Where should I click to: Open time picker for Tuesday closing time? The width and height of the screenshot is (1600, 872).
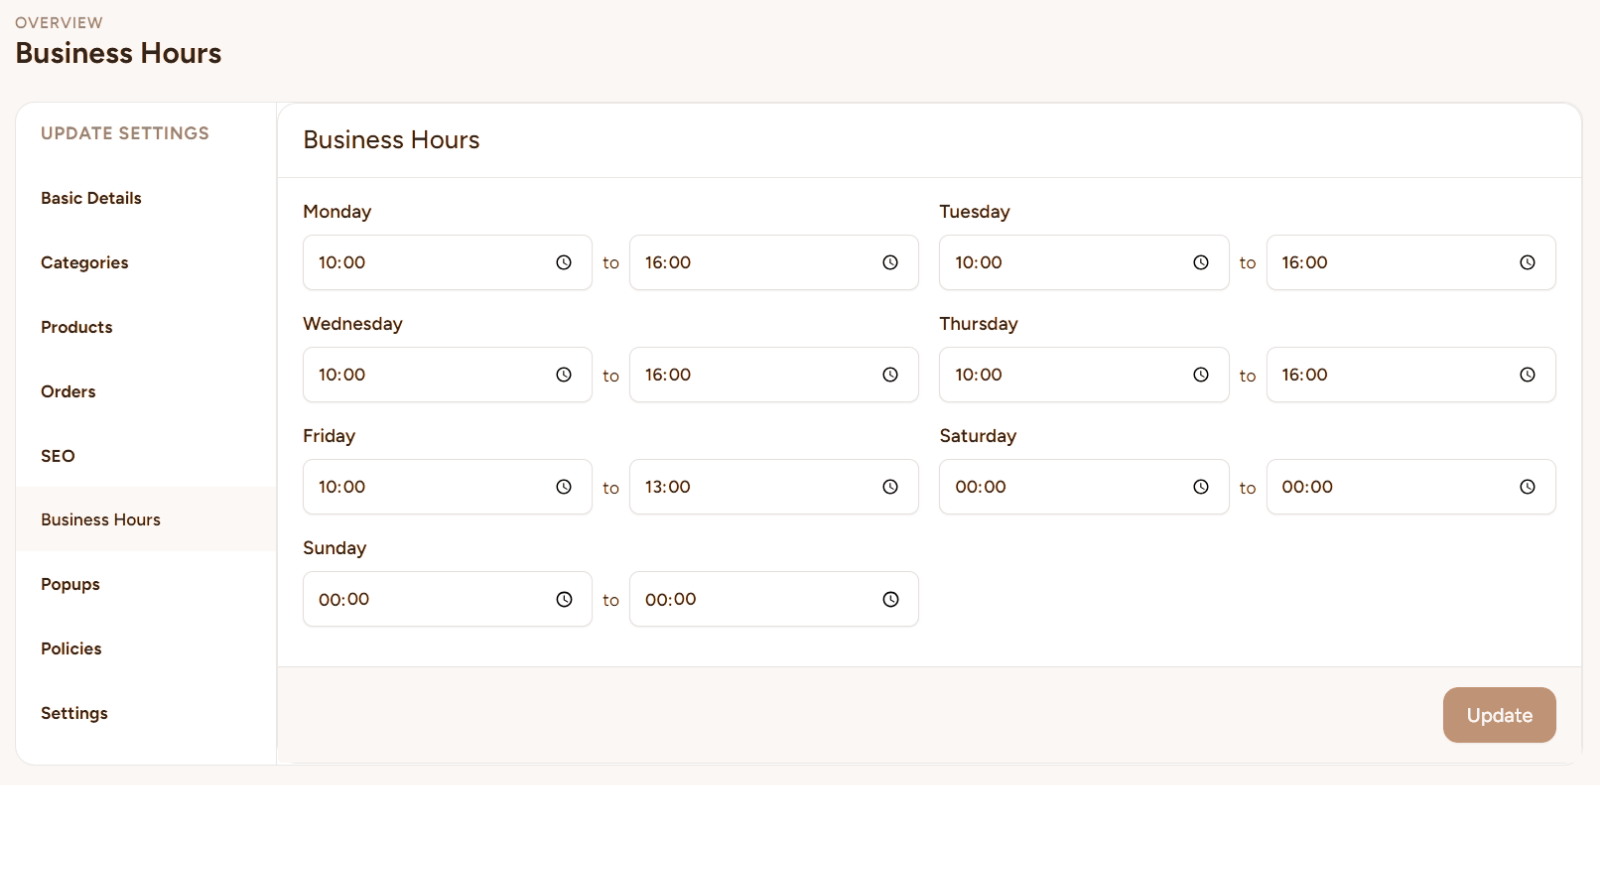tap(1527, 263)
